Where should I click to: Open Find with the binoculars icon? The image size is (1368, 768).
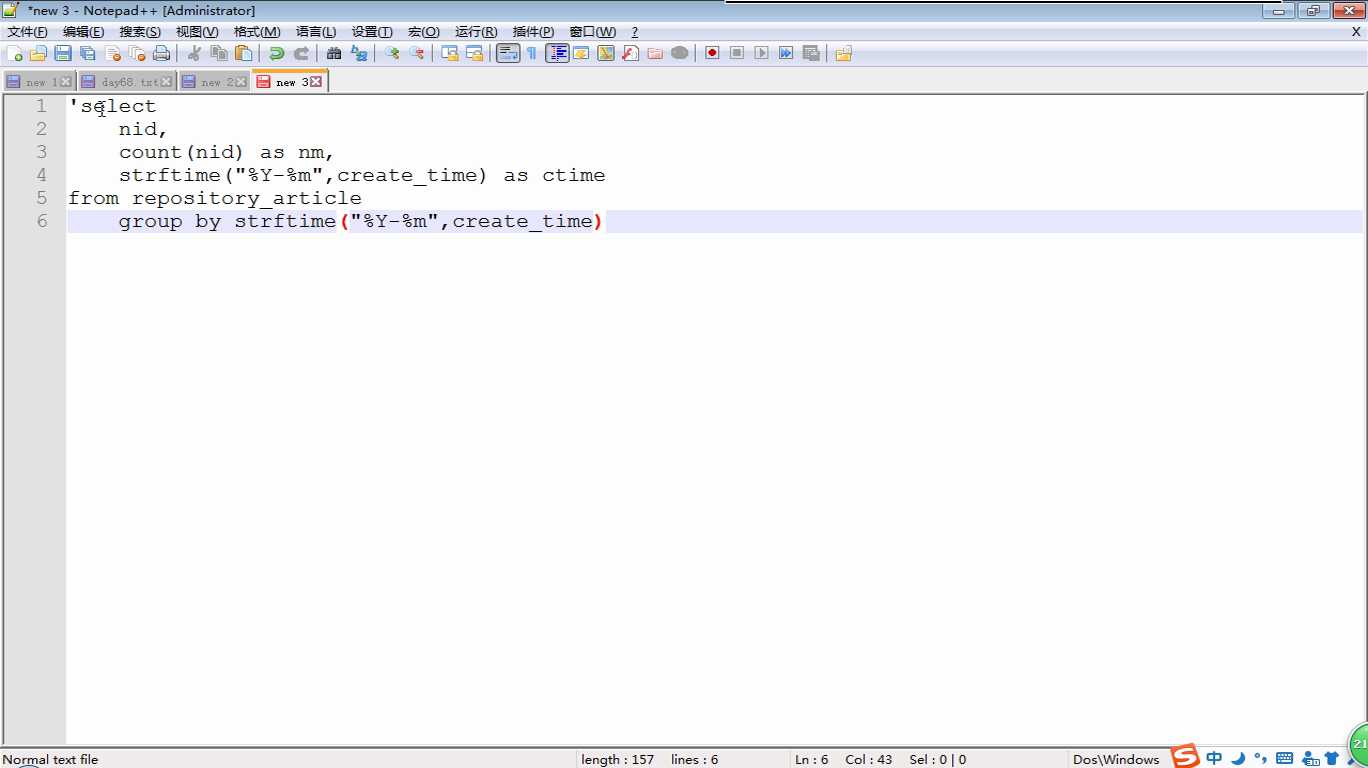(334, 53)
